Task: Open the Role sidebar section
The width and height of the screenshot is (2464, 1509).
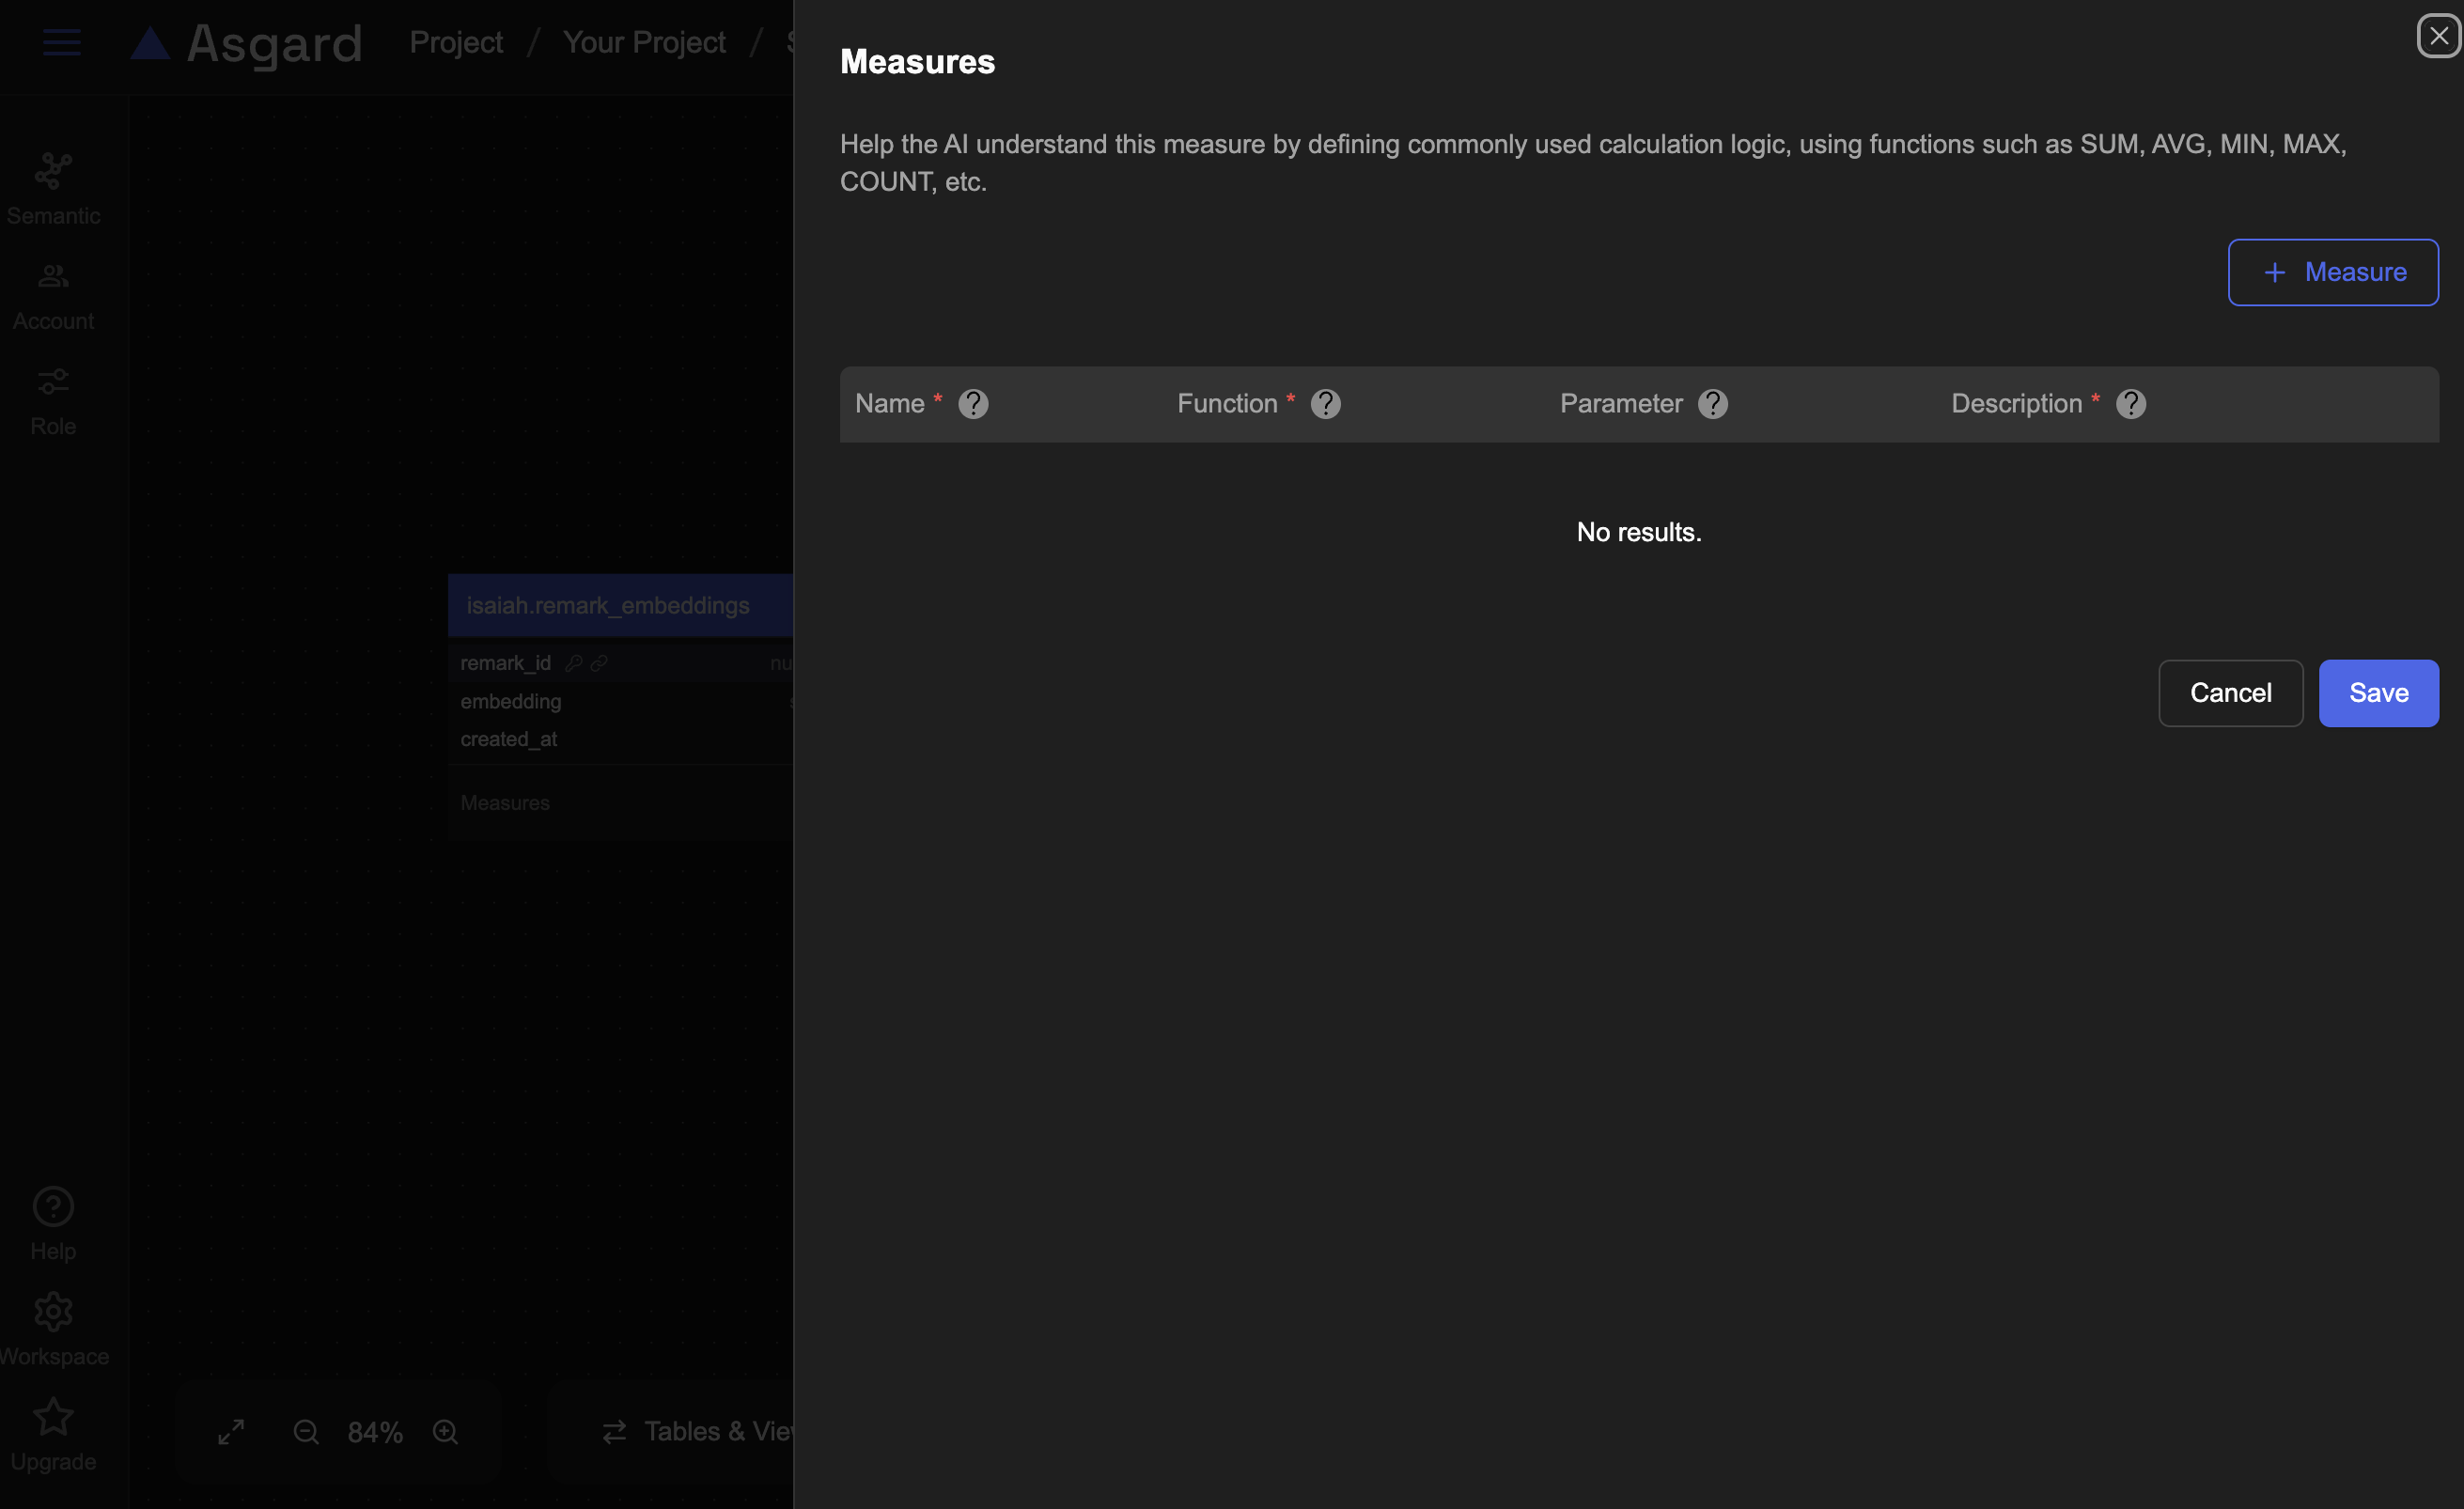Action: [x=53, y=400]
